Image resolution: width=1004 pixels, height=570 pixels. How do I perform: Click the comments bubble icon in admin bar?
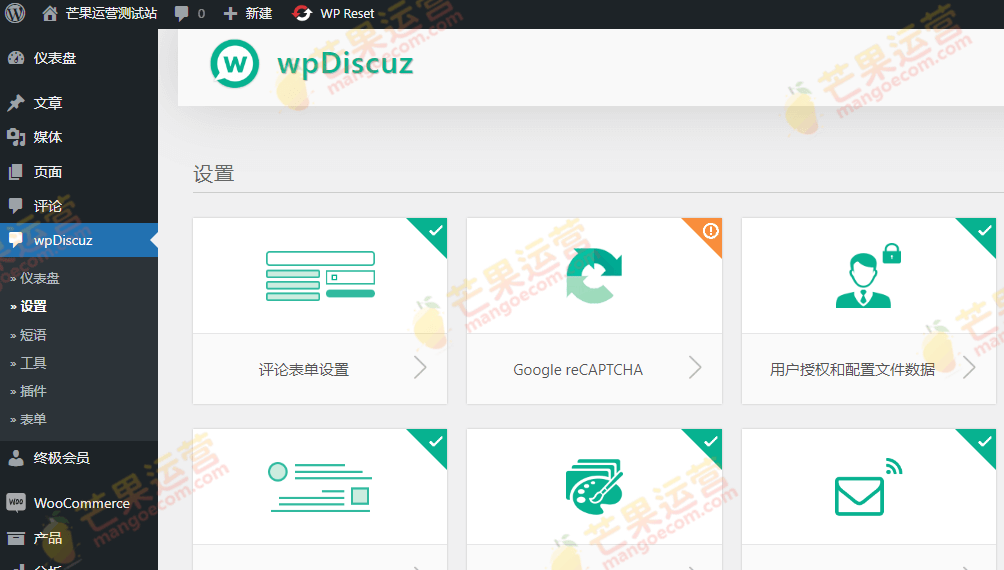click(182, 13)
